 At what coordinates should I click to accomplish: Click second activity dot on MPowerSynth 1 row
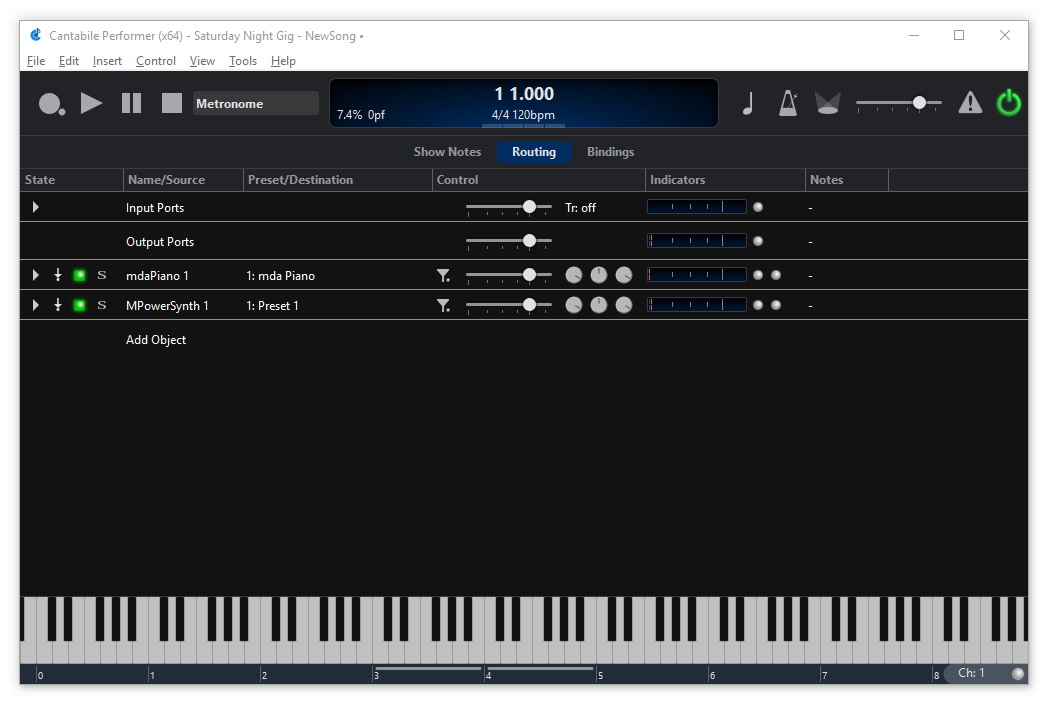(776, 305)
